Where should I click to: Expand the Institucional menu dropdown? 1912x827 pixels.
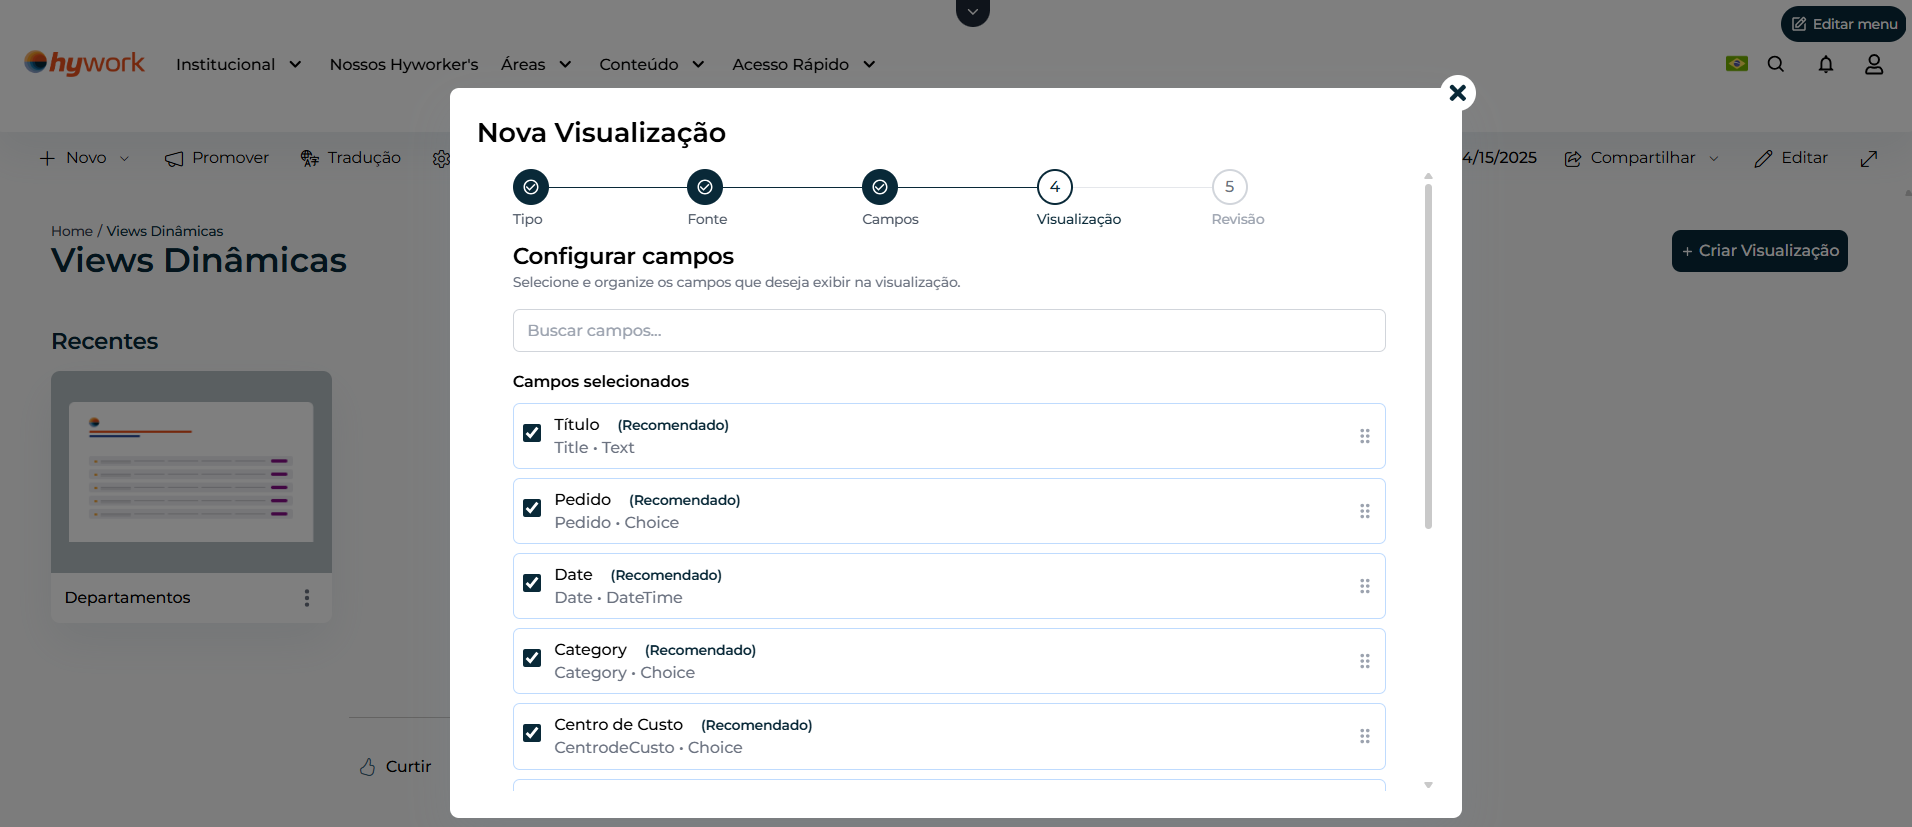click(x=238, y=64)
